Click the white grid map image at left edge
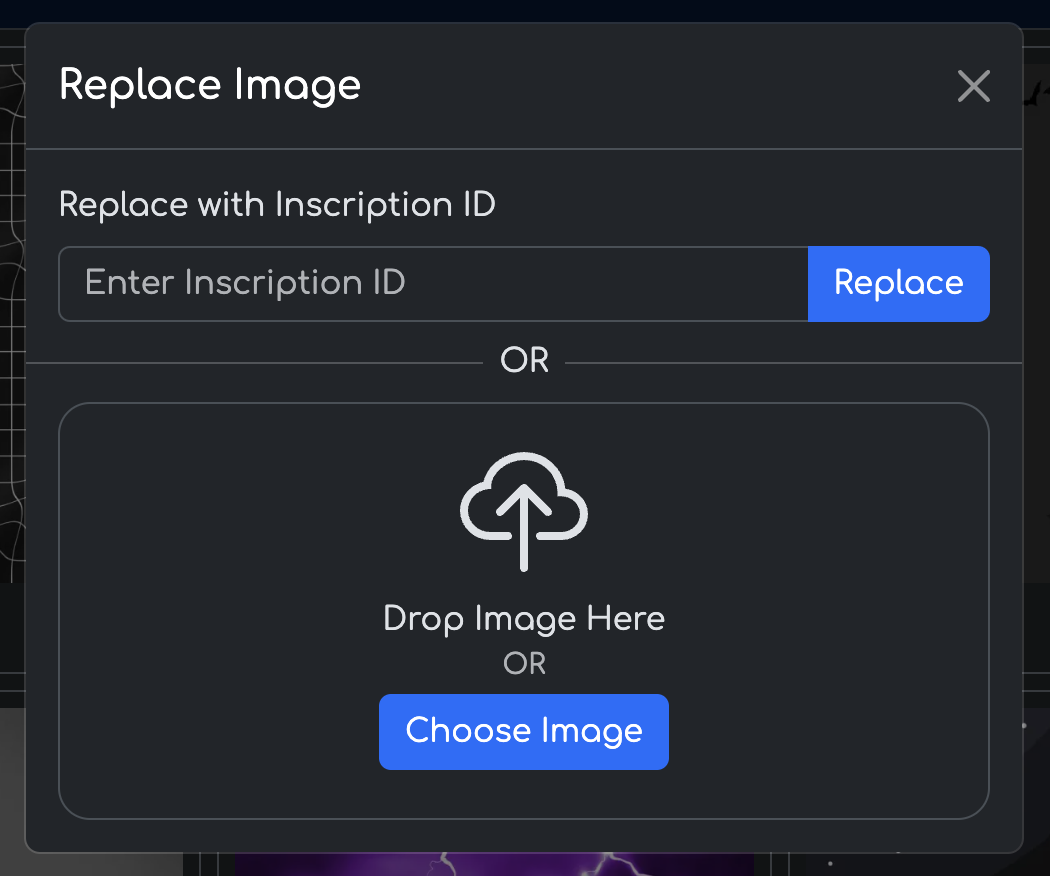 (x=11, y=300)
